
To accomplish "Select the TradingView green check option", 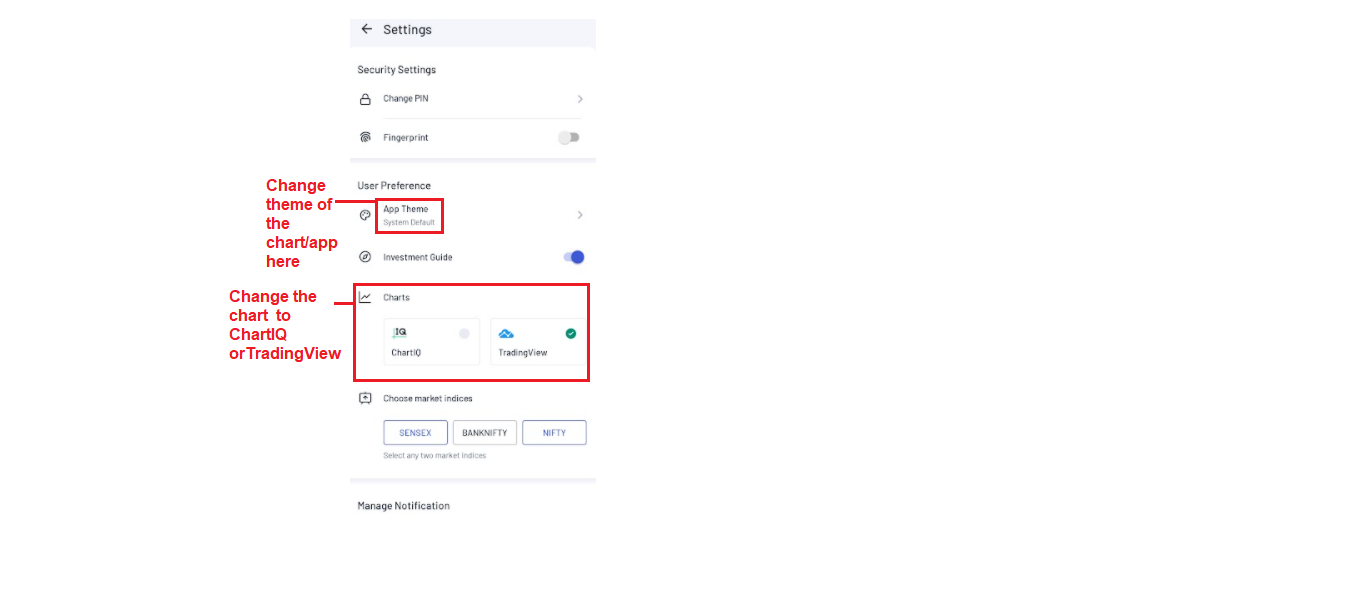I will [571, 333].
